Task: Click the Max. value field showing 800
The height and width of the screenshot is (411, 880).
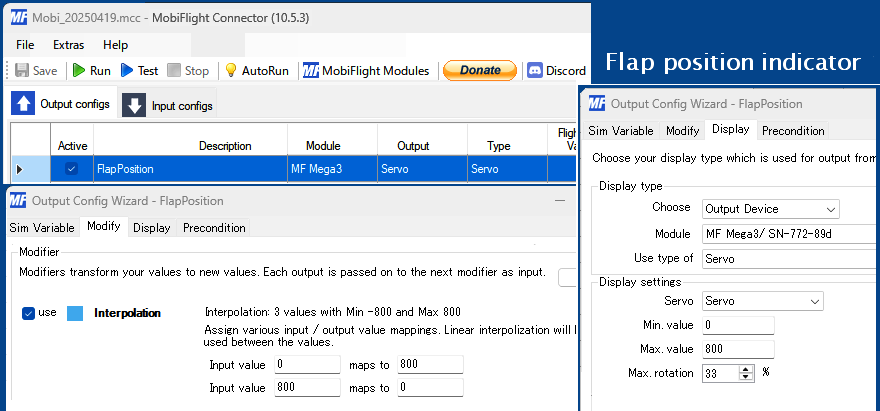Action: coord(738,349)
